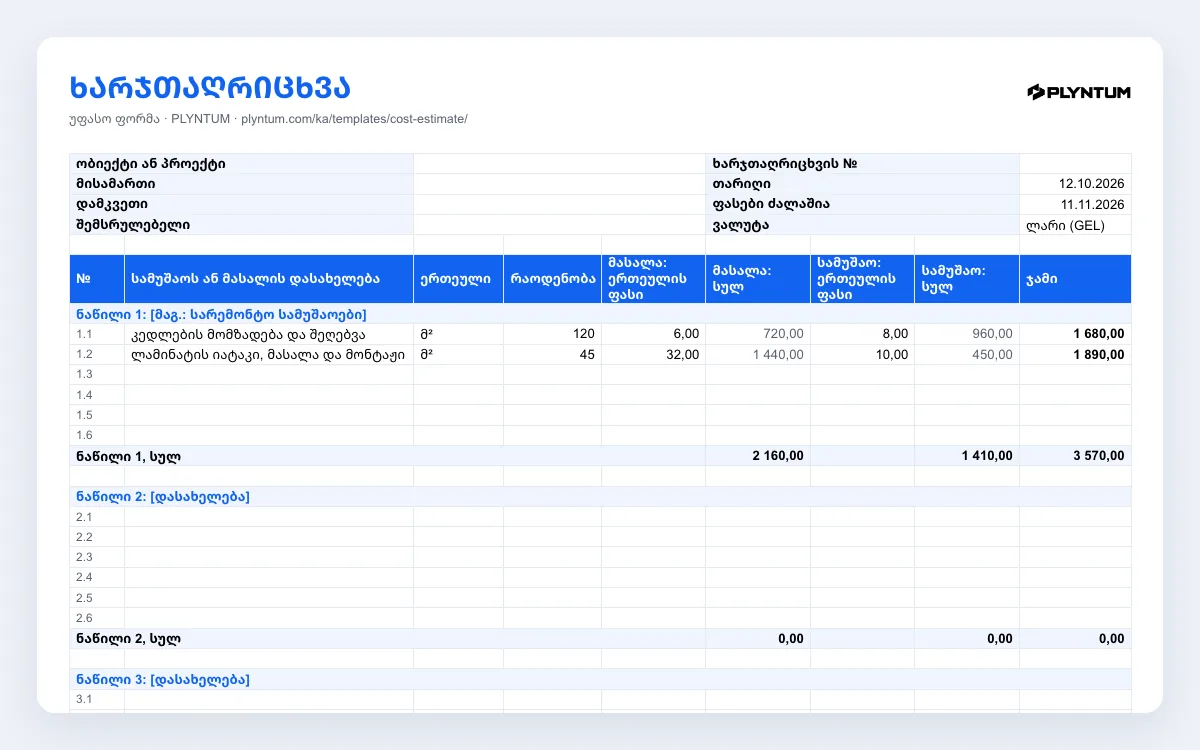Screen dimensions: 1200x750
Task: Click the empty name cell in row 1.3
Action: pos(269,374)
